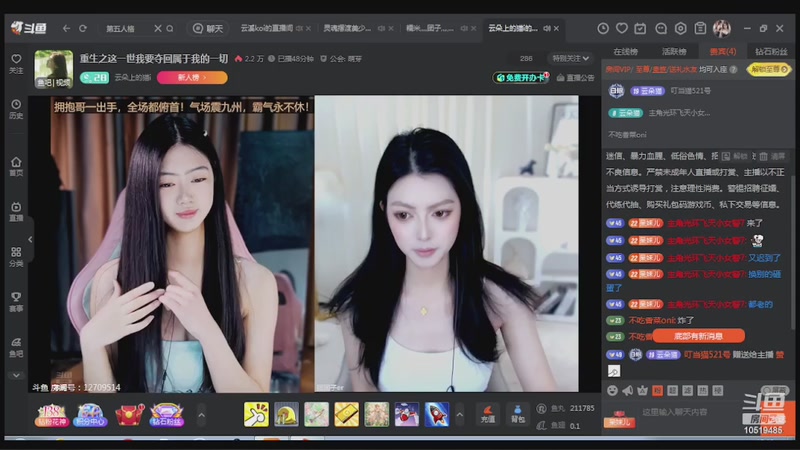Open 直播公告 announcement
This screenshot has height=450, width=800.
[576, 78]
